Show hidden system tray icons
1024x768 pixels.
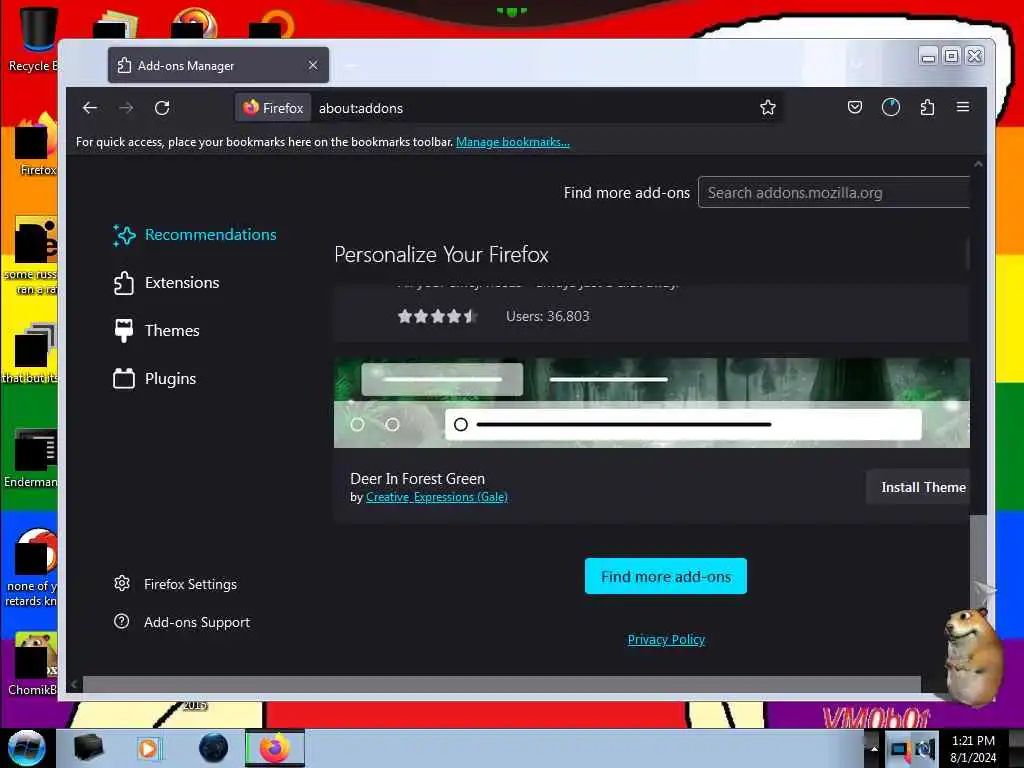click(874, 748)
